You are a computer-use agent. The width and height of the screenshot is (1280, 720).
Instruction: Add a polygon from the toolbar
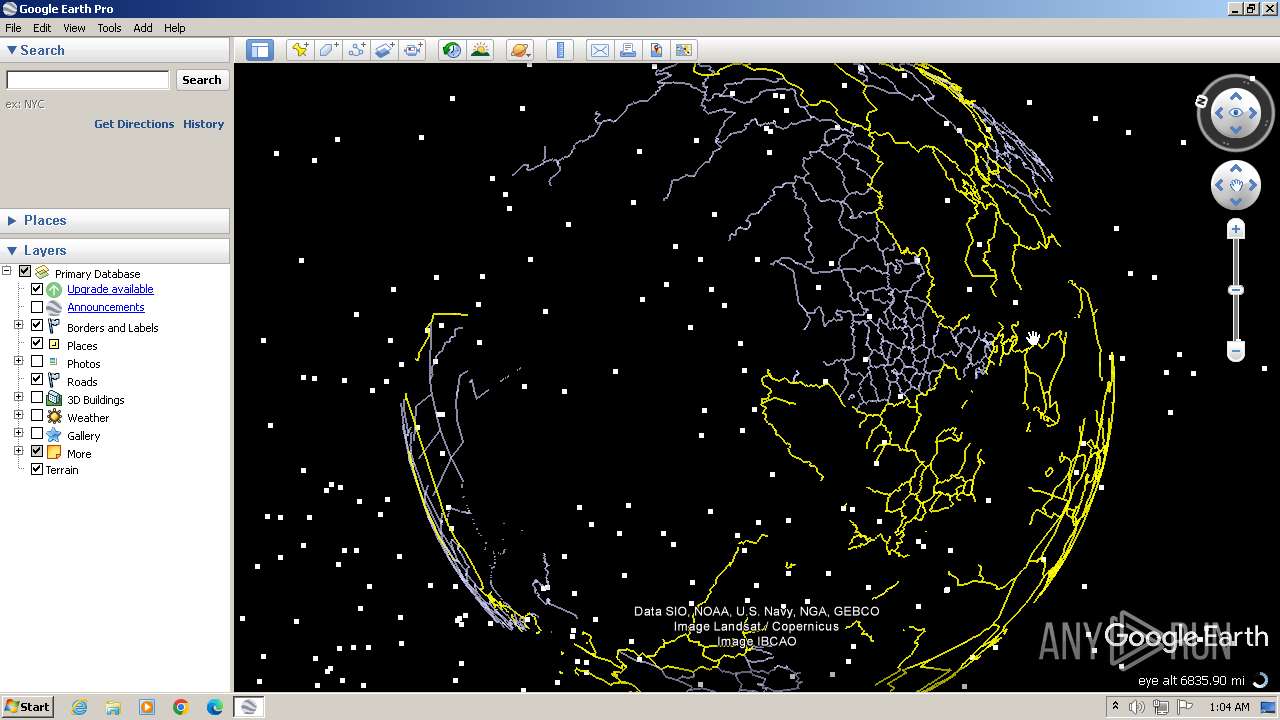click(x=328, y=50)
